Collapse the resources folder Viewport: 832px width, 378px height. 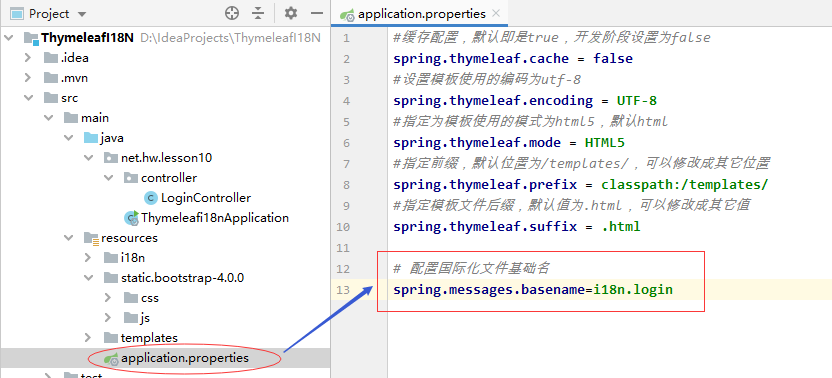coord(68,238)
